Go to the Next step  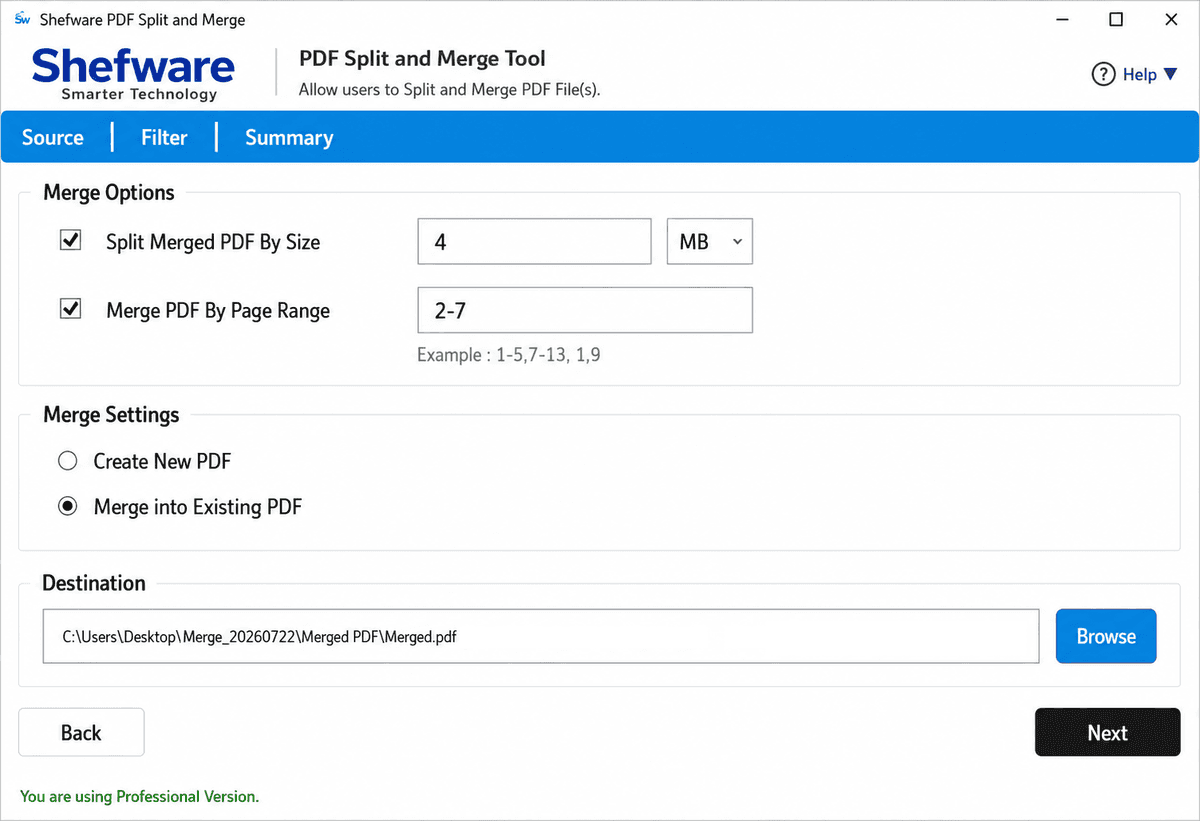[x=1107, y=733]
